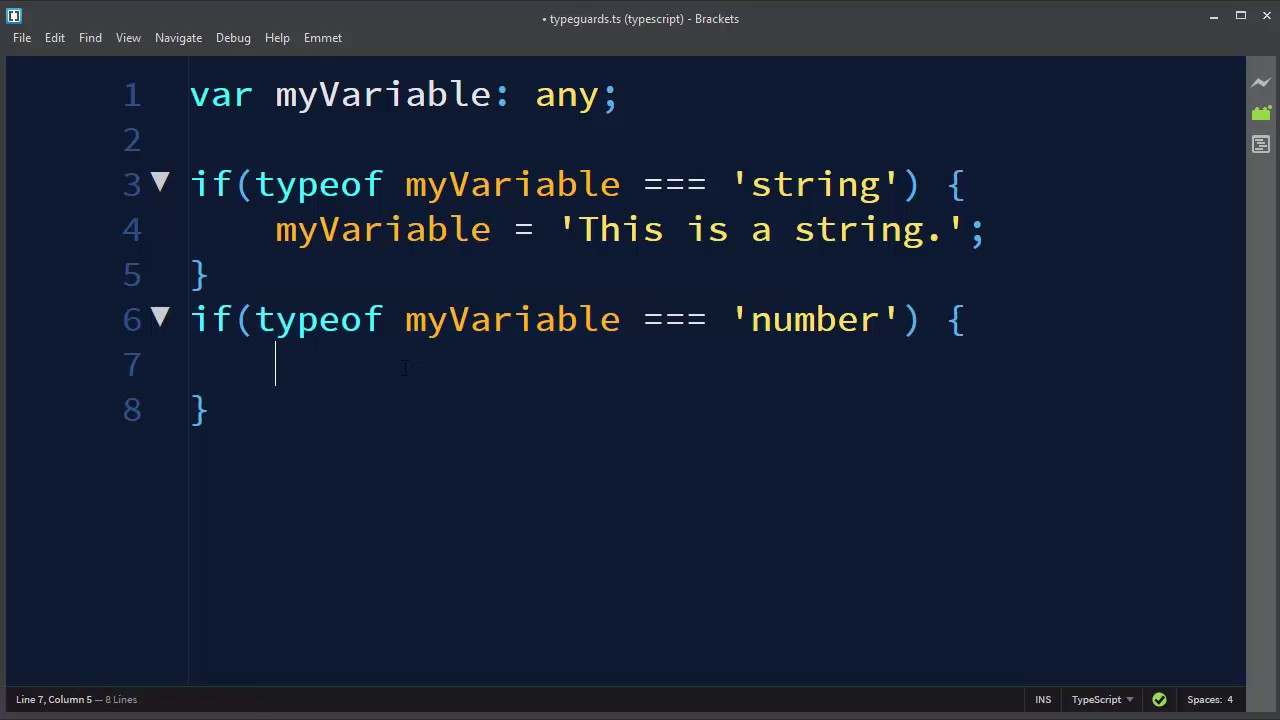Viewport: 1280px width, 720px height.
Task: Click line number 1 in the gutter
Action: tap(132, 95)
